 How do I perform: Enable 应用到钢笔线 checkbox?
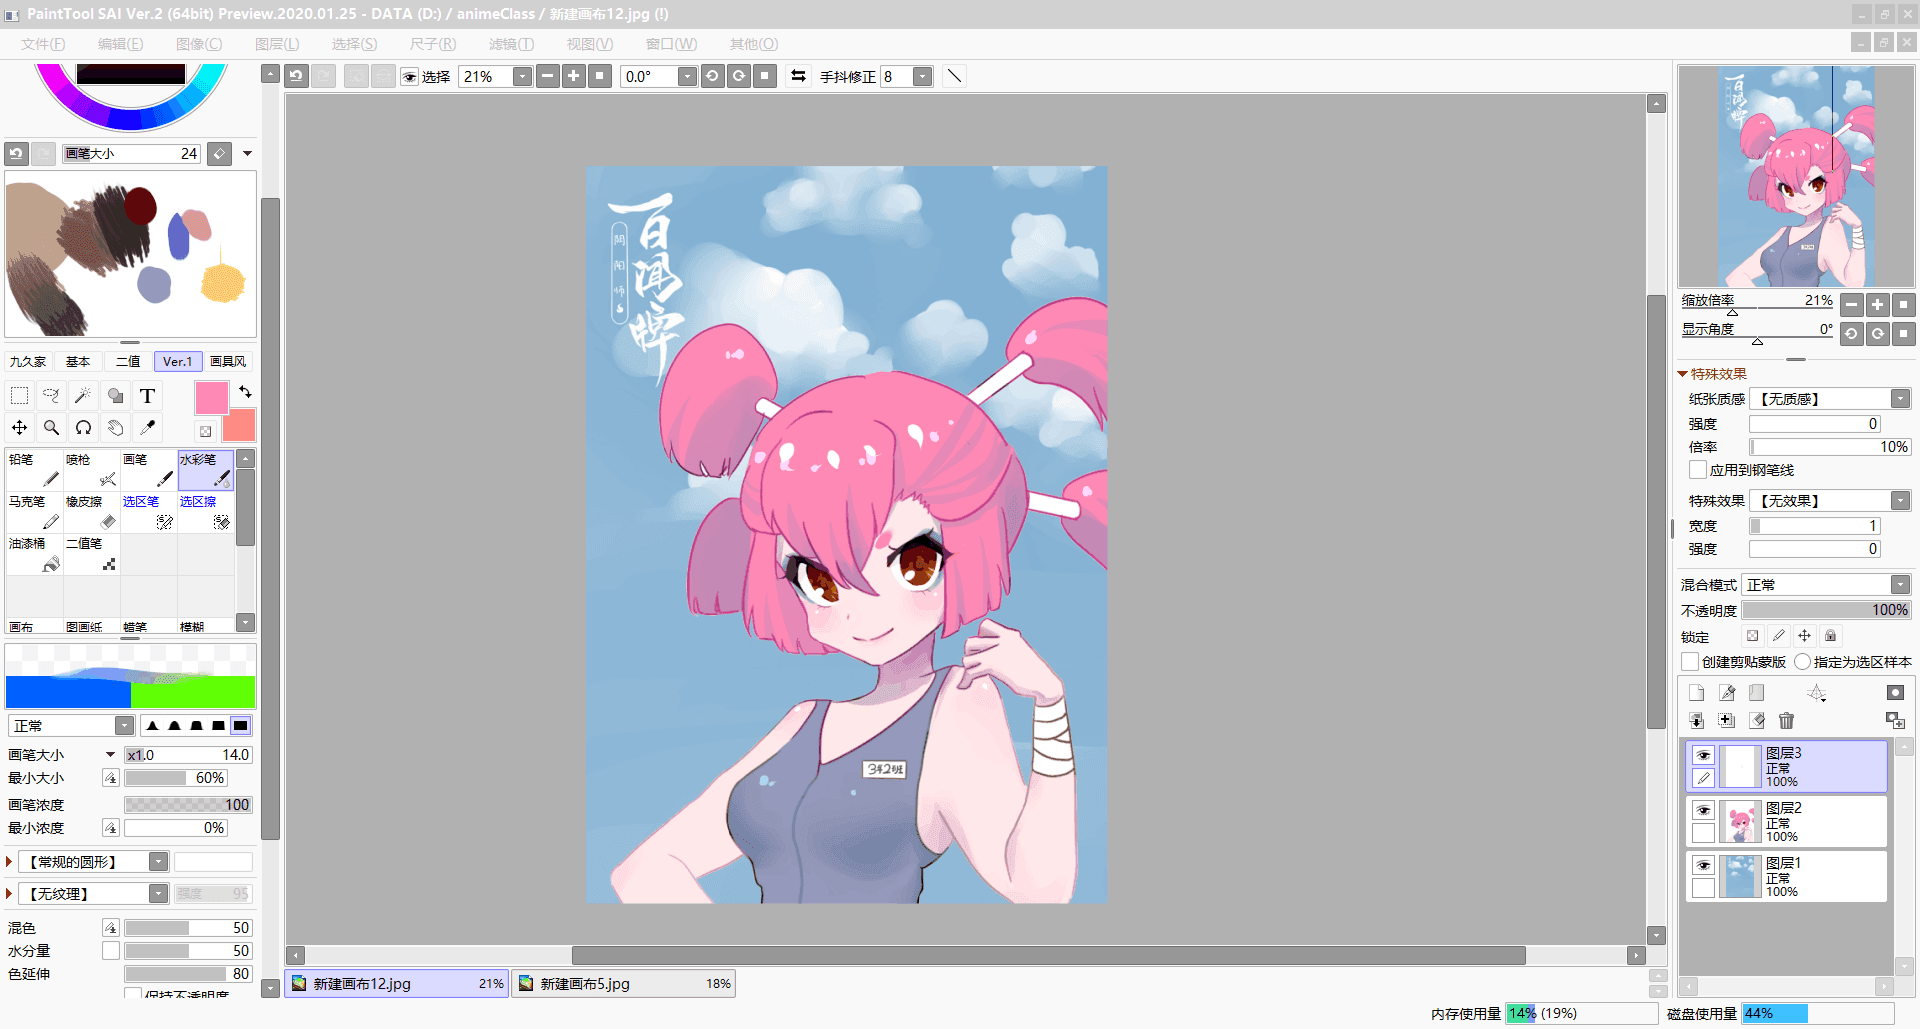[x=1697, y=470]
